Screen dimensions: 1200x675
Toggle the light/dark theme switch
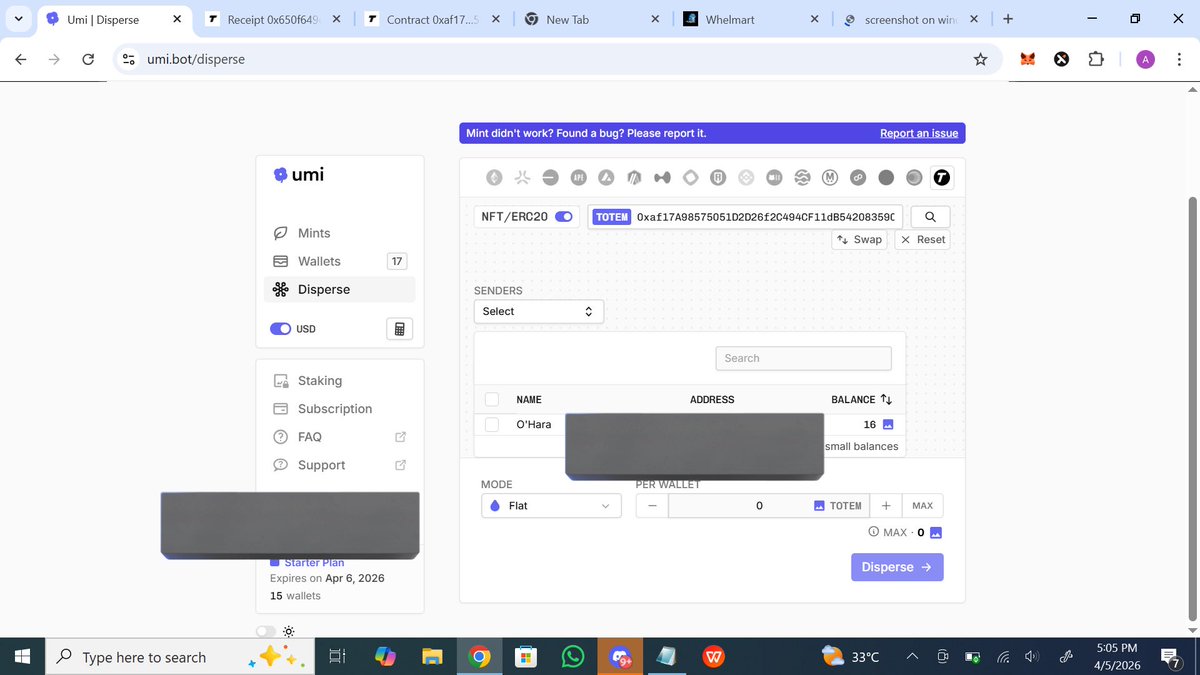click(265, 631)
